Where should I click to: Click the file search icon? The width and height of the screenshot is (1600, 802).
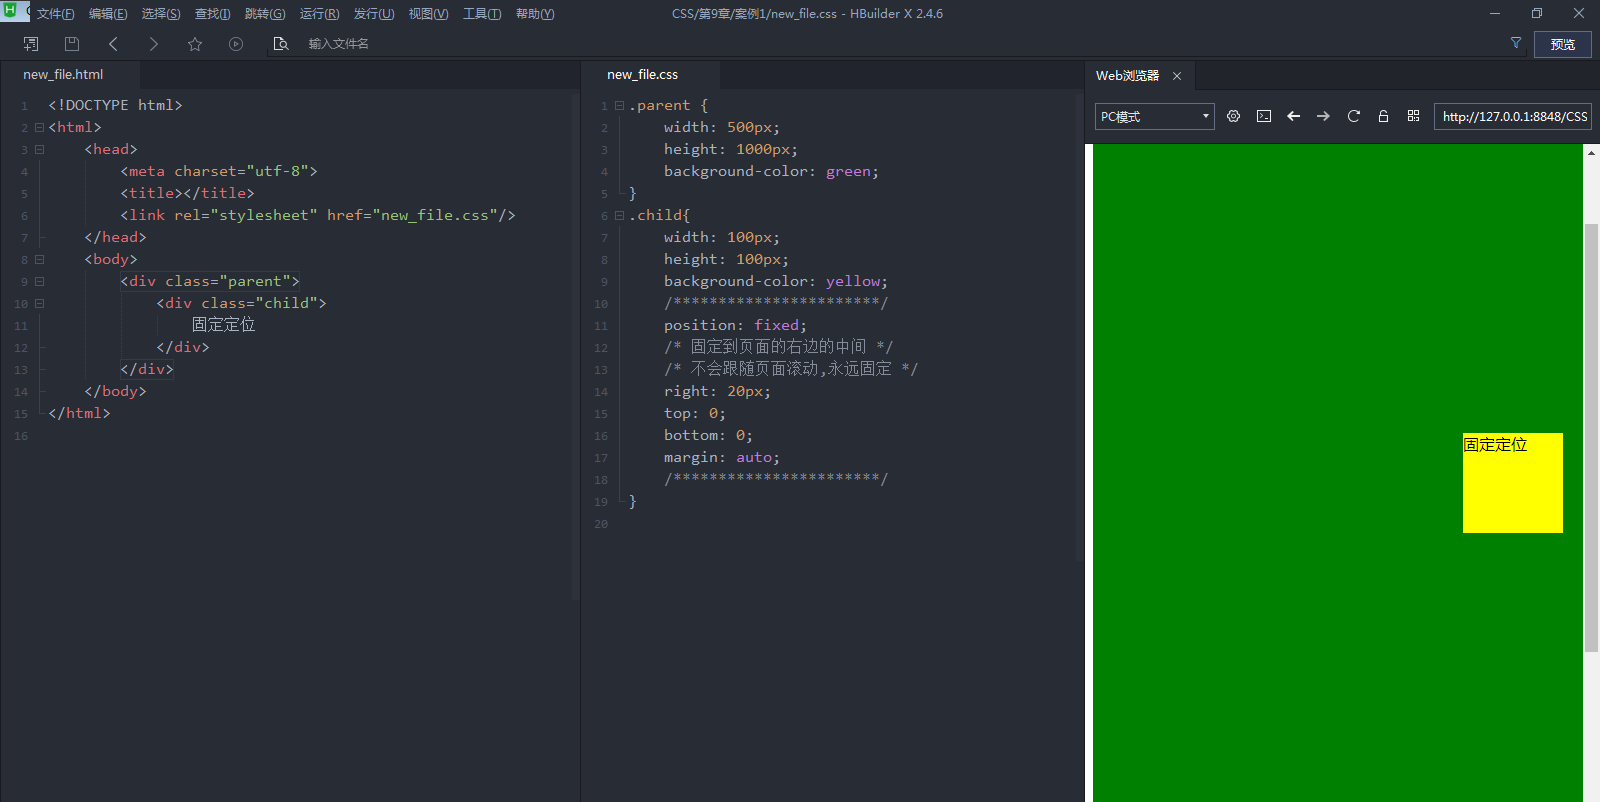[281, 44]
